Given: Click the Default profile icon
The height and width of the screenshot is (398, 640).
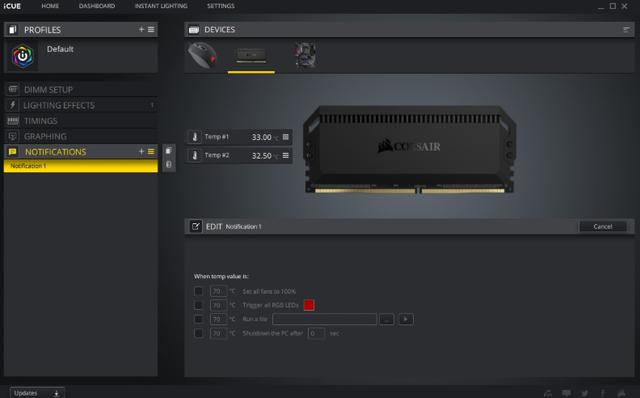Looking at the screenshot, I should pyautogui.click(x=22, y=56).
